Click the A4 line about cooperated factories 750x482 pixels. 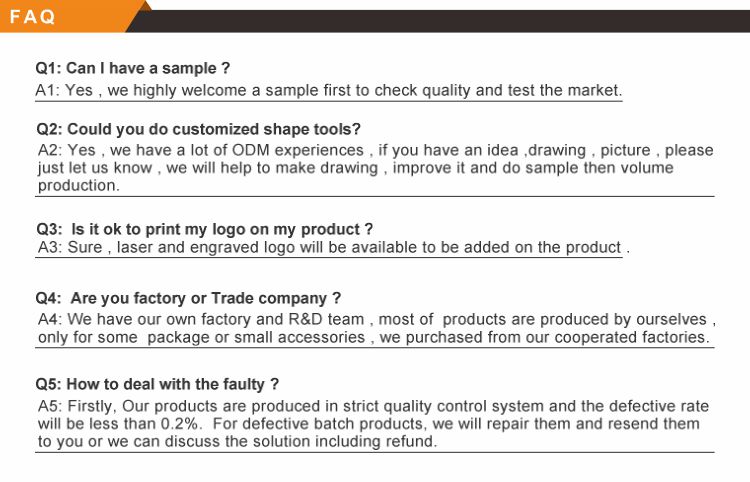[374, 338]
